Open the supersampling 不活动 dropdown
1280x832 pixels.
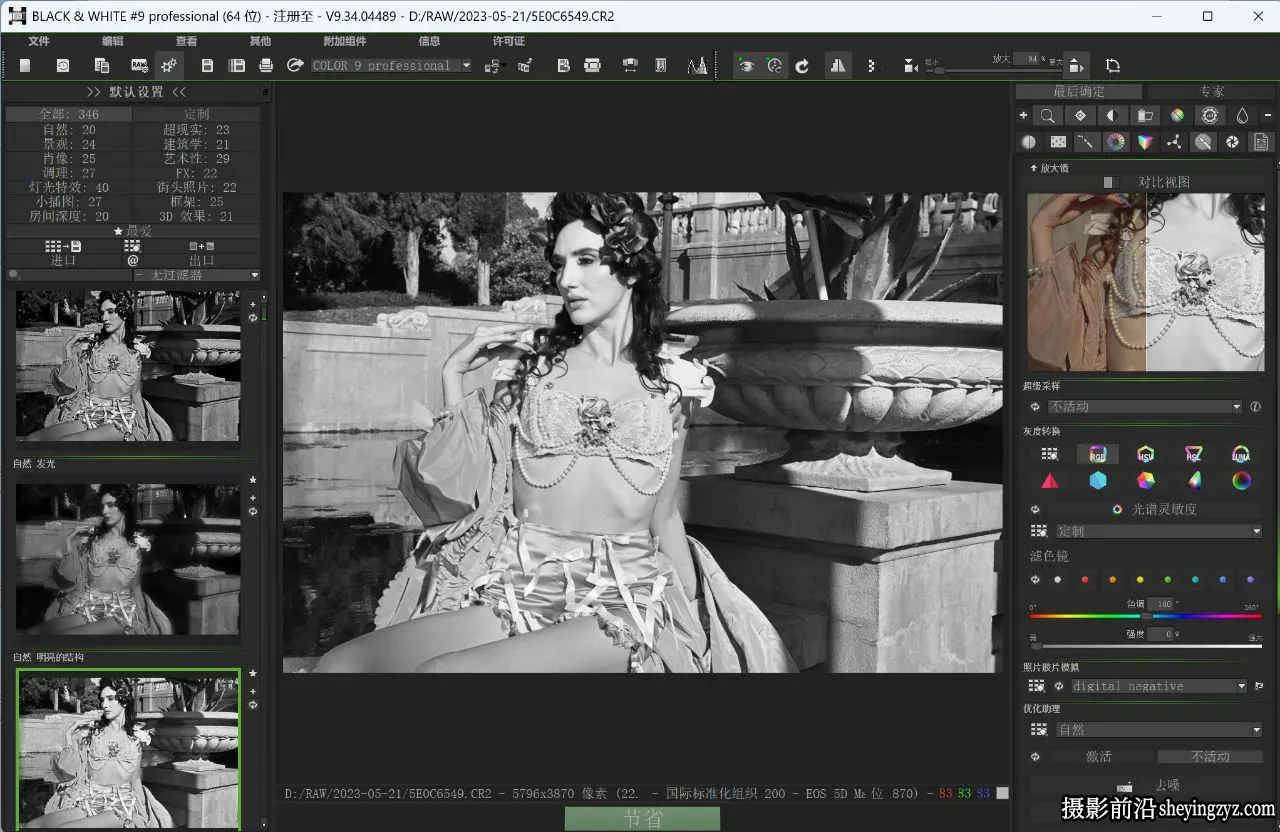point(1145,407)
